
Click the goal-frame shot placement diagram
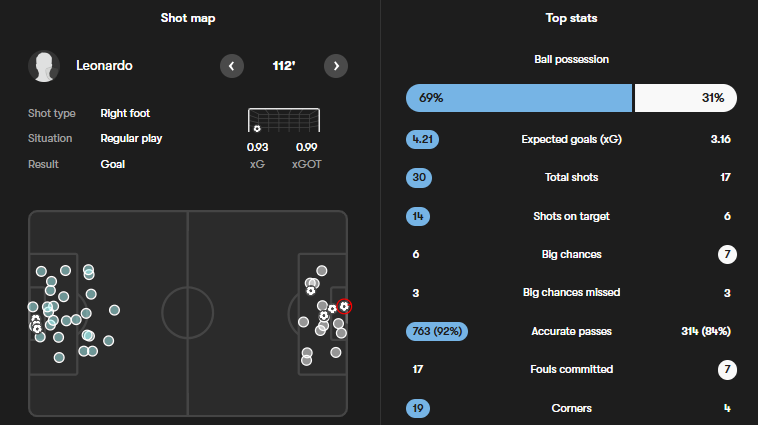pyautogui.click(x=284, y=121)
